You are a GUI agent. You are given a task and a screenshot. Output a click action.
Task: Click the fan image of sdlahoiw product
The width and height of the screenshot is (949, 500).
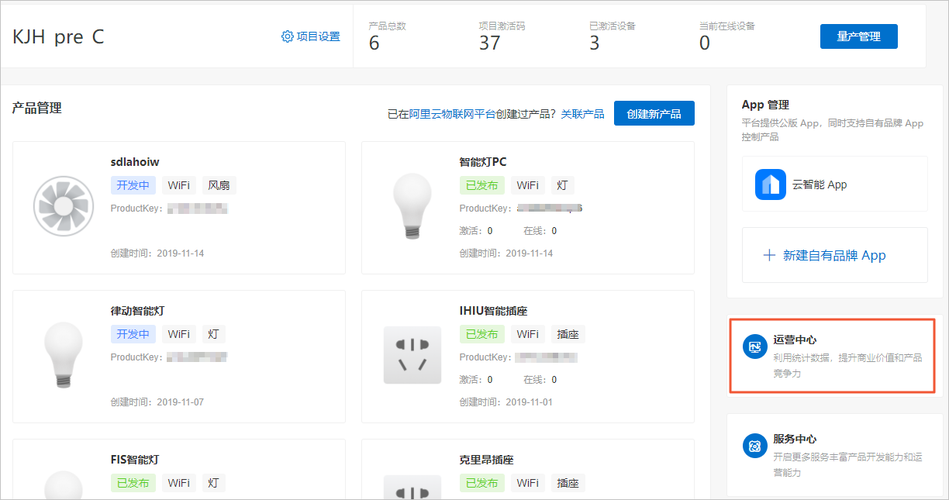pos(64,206)
